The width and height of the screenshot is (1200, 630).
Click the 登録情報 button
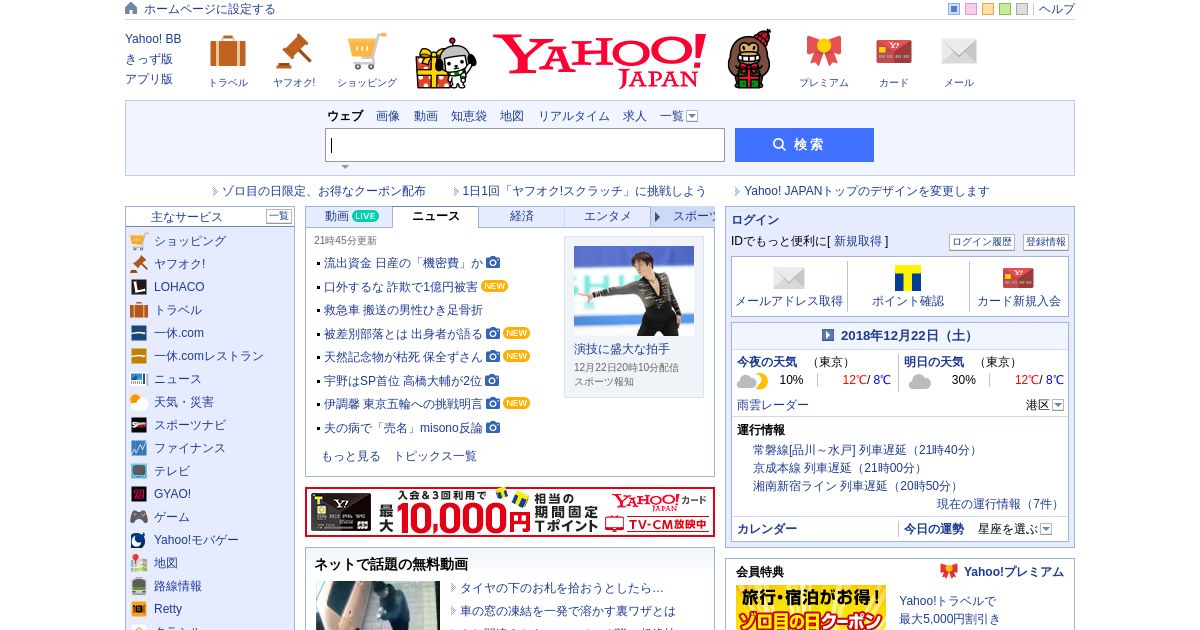coord(1046,242)
